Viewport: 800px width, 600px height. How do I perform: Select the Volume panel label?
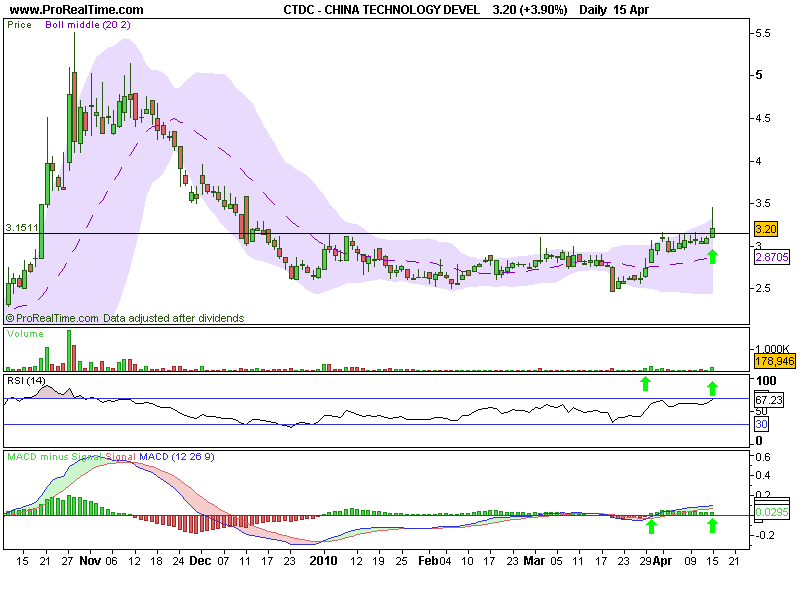coord(25,334)
